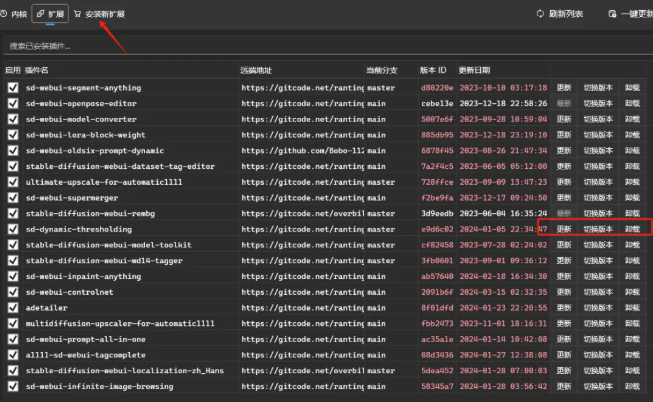
Task: Click stable-diffusion-webui-localization-zh_Hans name
Action: tap(125, 371)
